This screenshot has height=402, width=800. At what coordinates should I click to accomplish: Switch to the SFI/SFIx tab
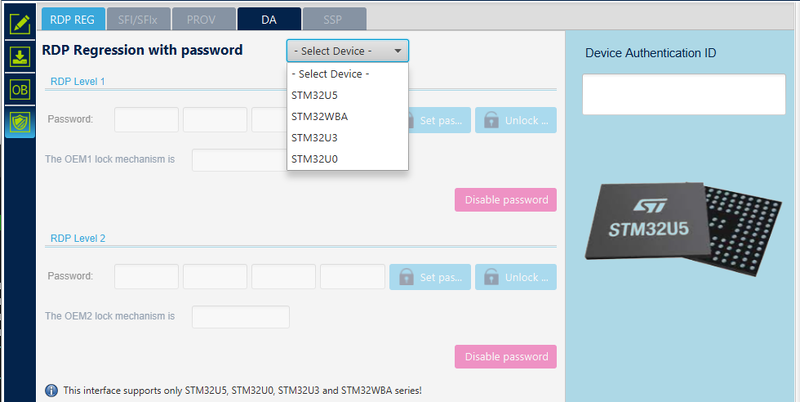[138, 19]
